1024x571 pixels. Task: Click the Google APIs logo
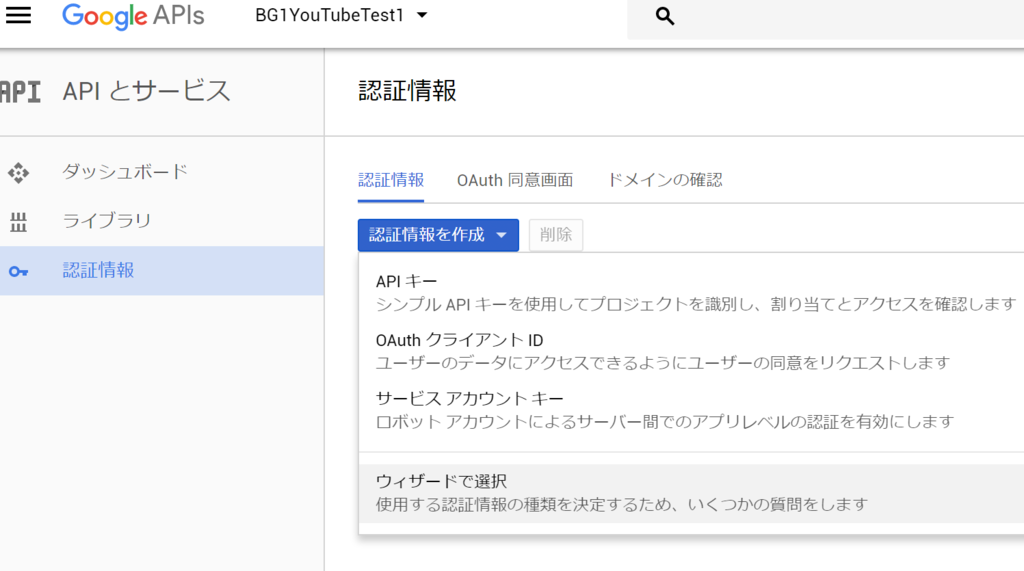point(133,16)
